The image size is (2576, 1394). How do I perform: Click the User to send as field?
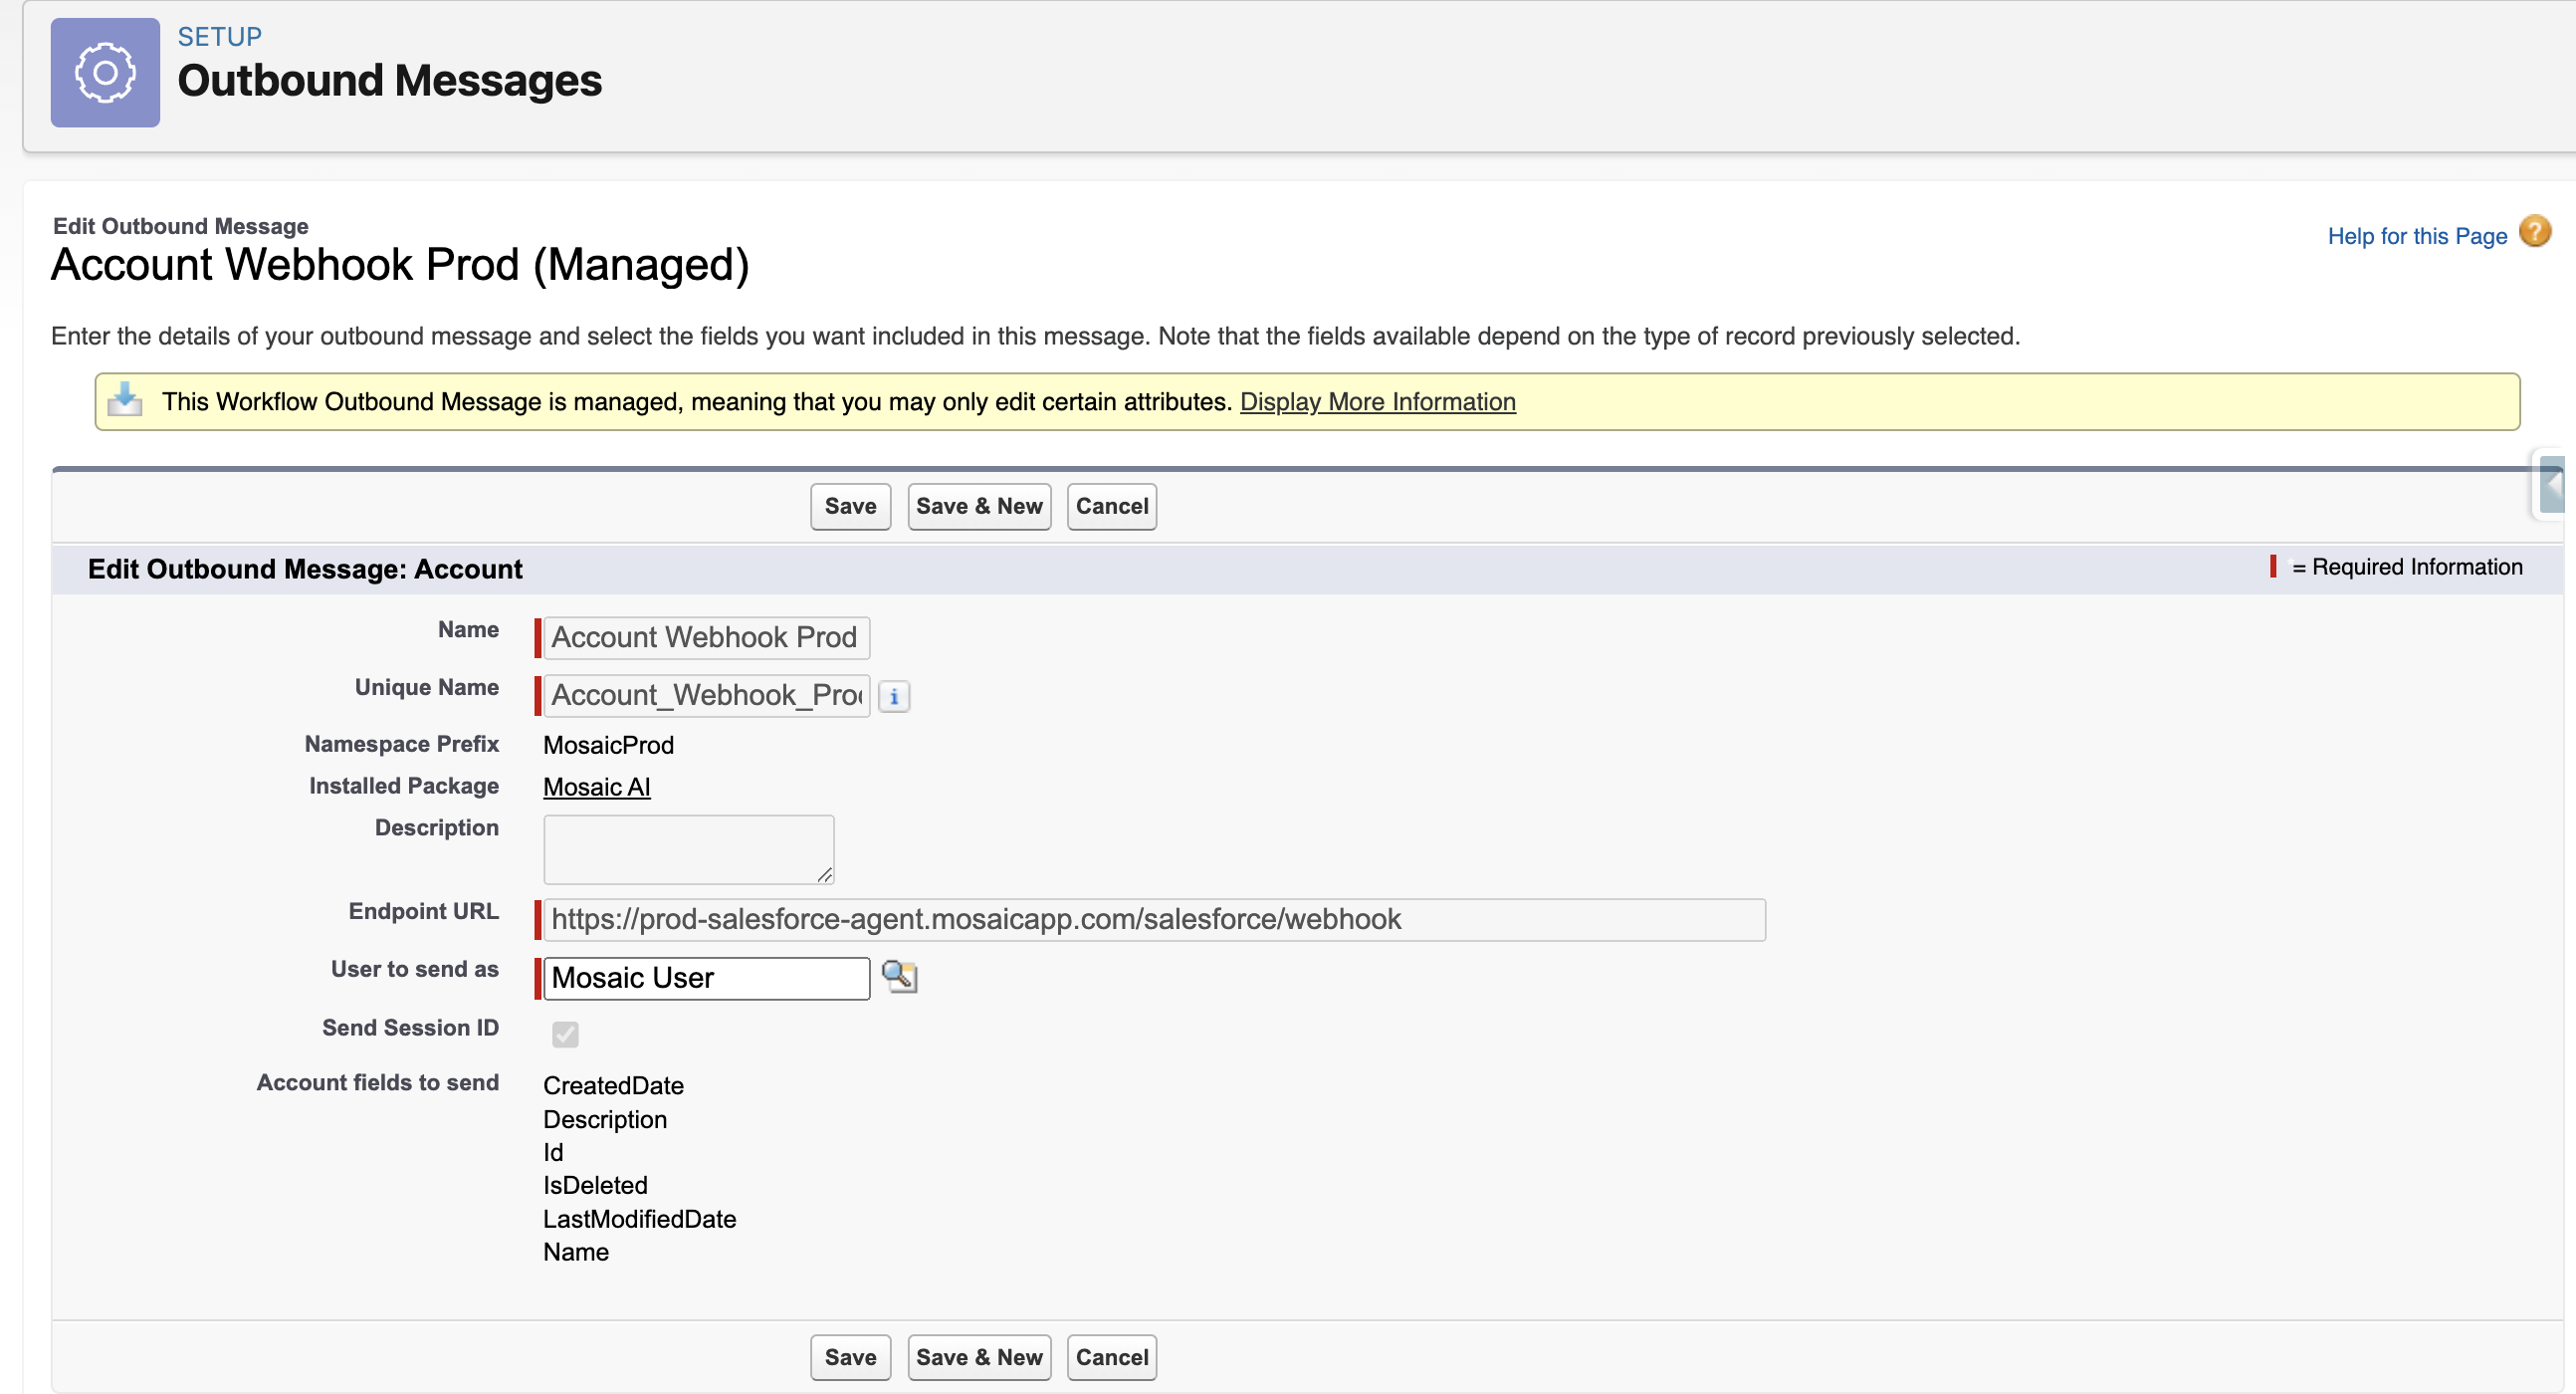pos(705,977)
